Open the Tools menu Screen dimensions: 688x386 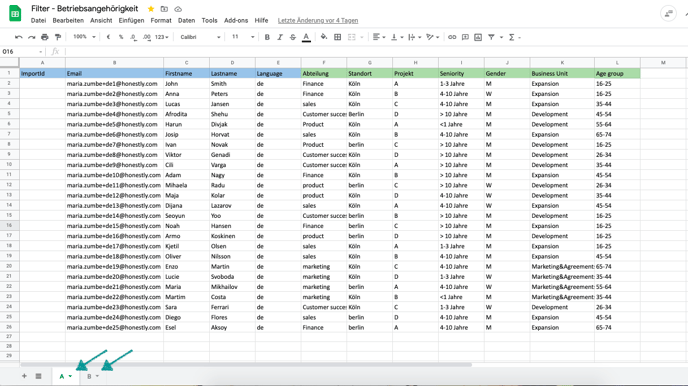(x=209, y=21)
